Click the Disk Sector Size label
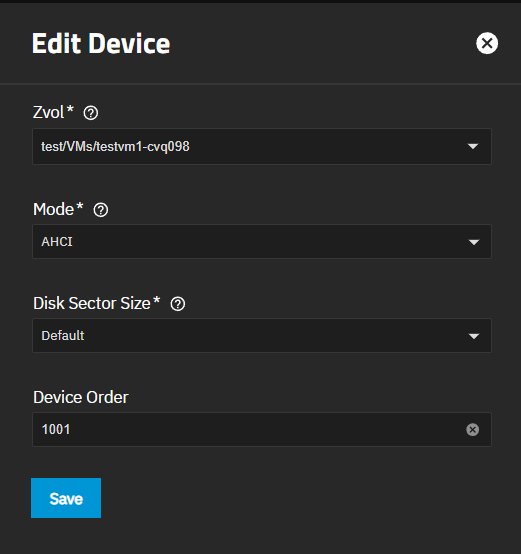This screenshot has width=521, height=554. (x=92, y=303)
